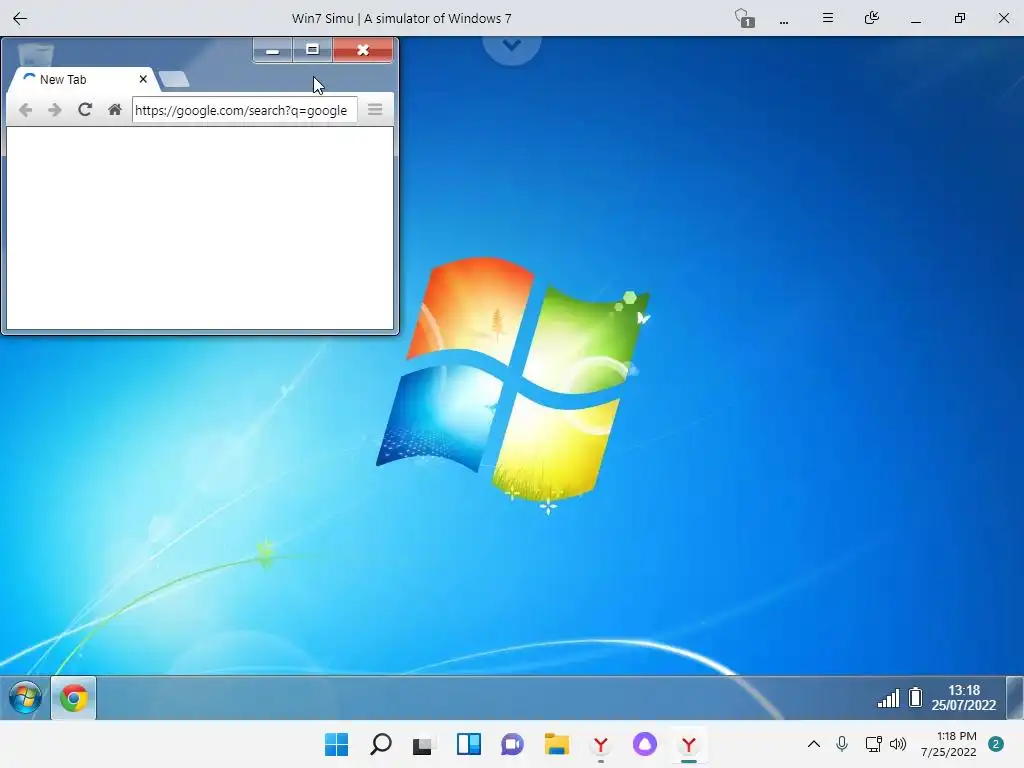Open the Win7 clock showing 13:18
Image resolution: width=1024 pixels, height=768 pixels.
tap(964, 697)
